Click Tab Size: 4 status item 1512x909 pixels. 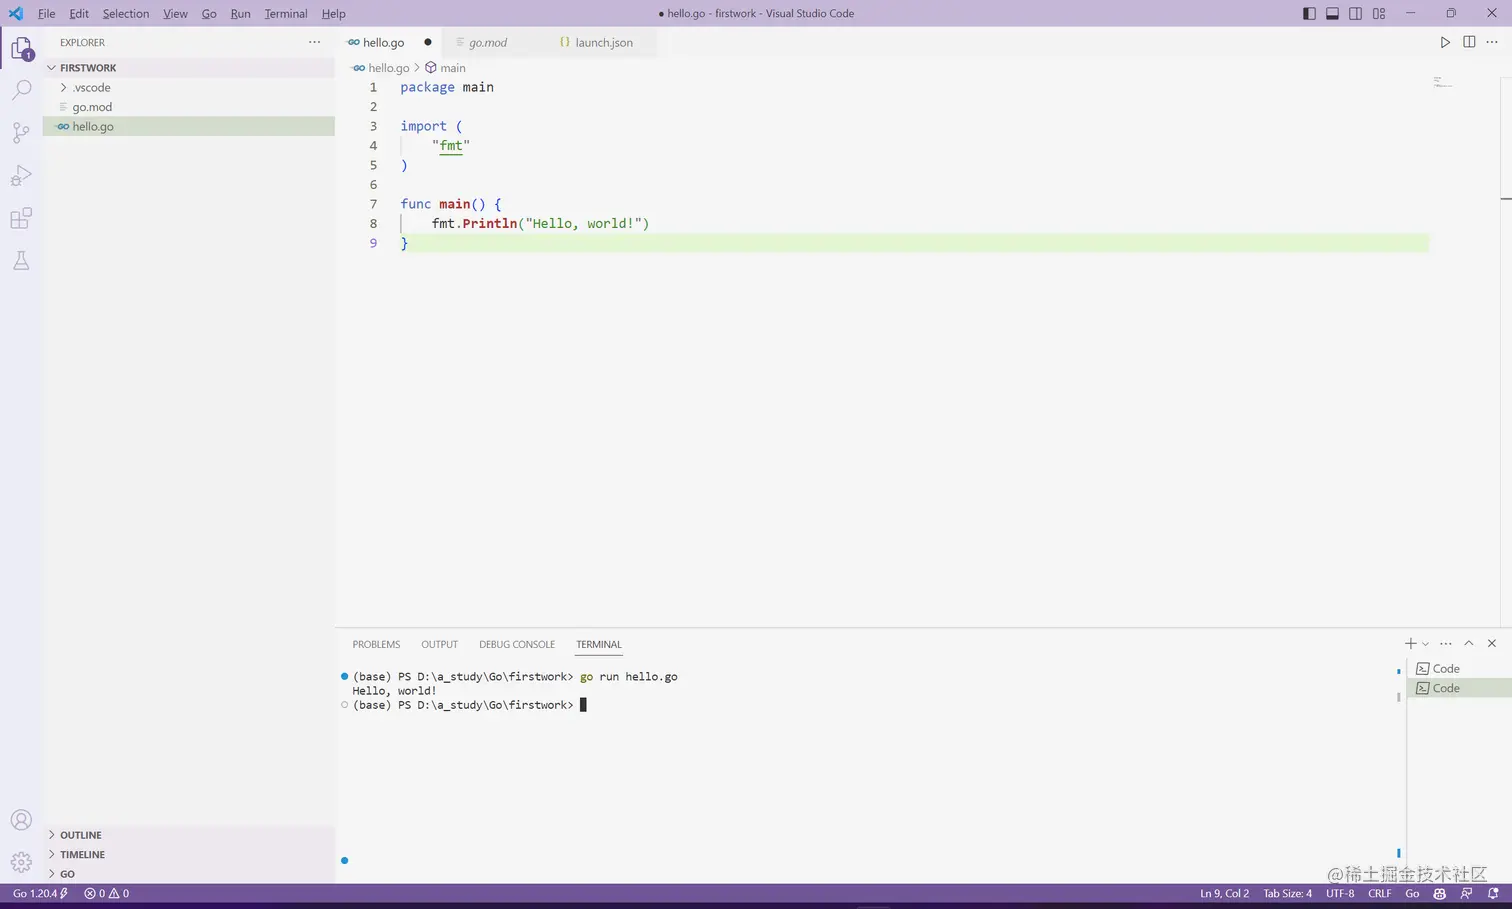pos(1287,893)
